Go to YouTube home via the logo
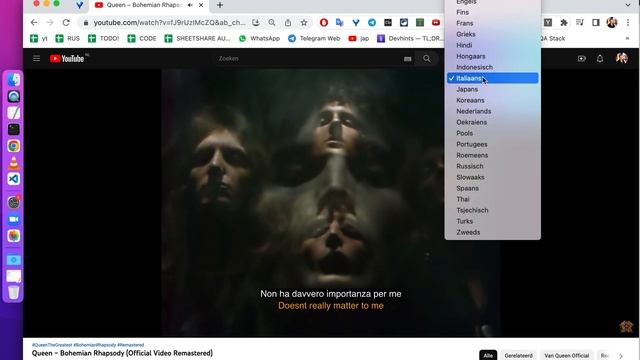The image size is (640, 360). click(67, 59)
